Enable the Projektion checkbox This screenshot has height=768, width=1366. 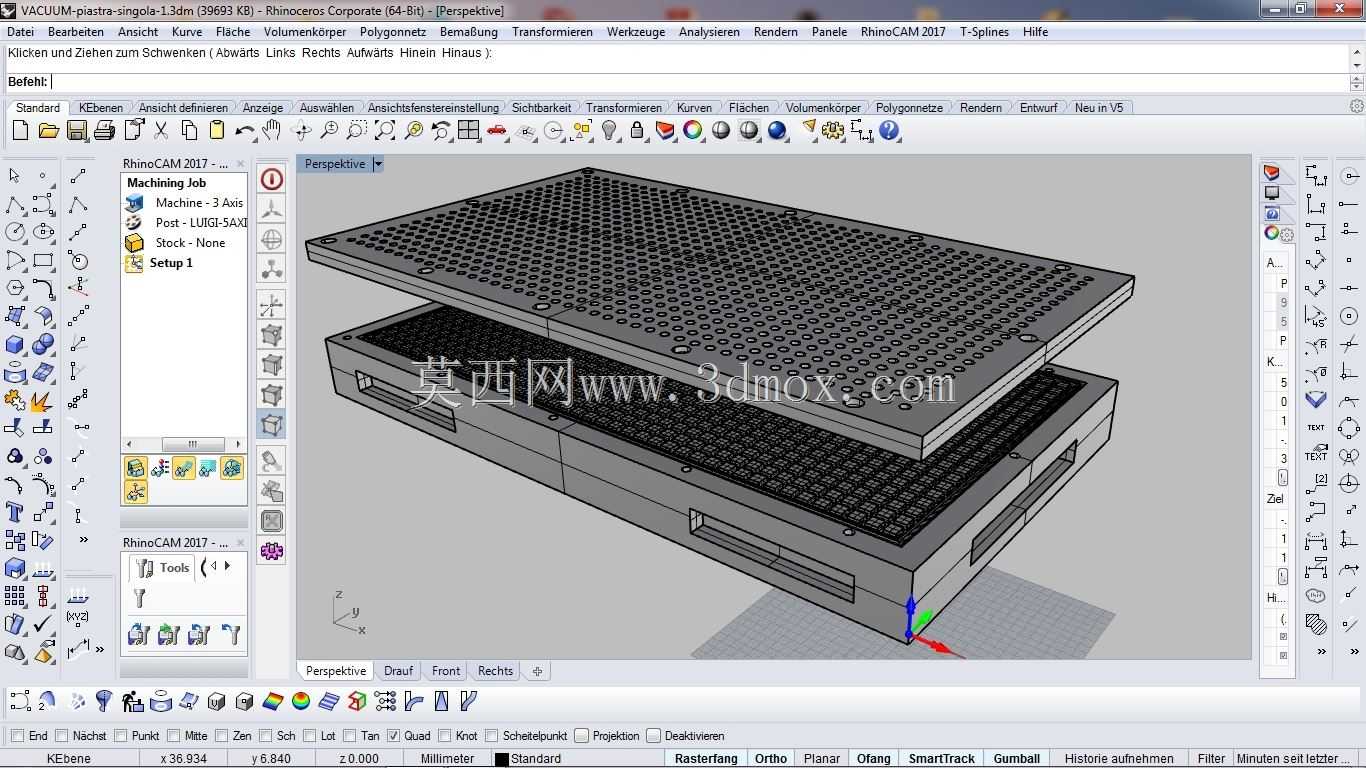coord(582,735)
